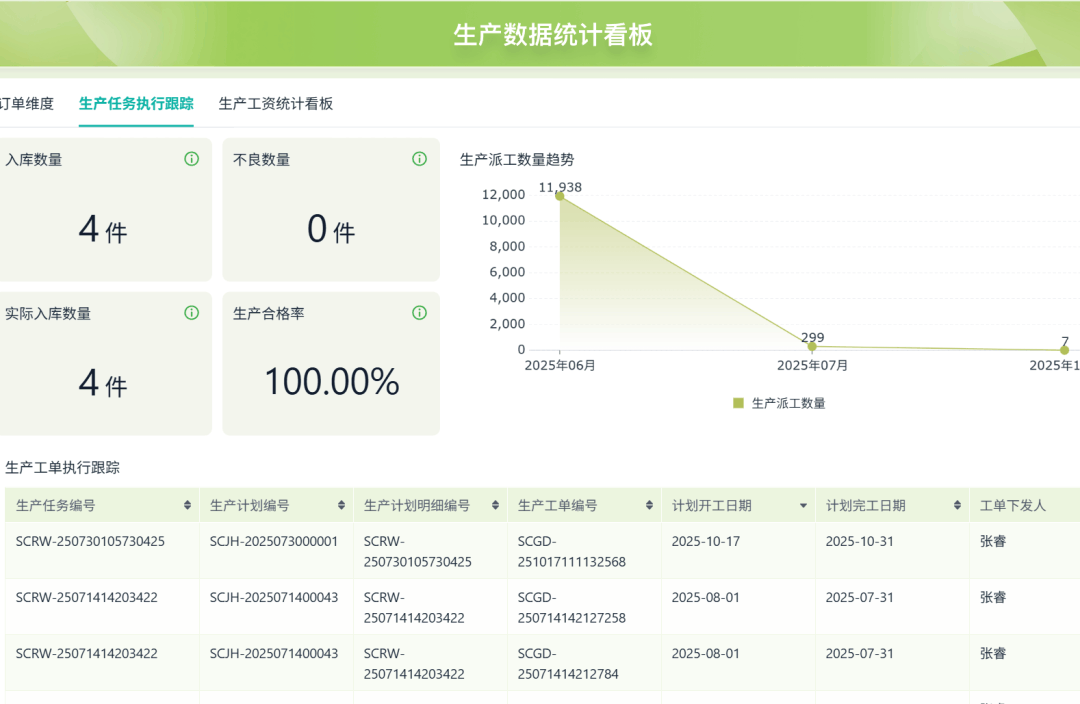Open 生产工资统计看板 tab

click(x=276, y=103)
